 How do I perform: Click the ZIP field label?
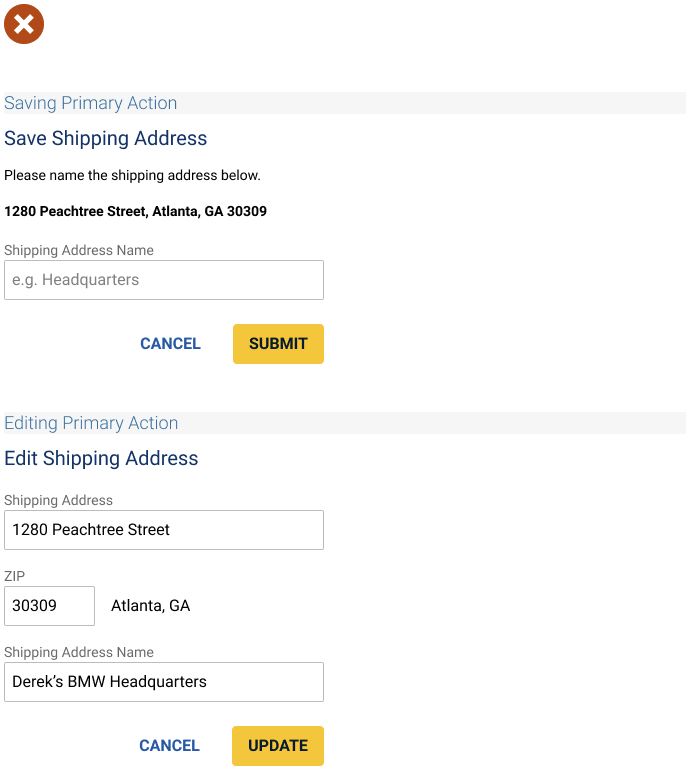[14, 576]
